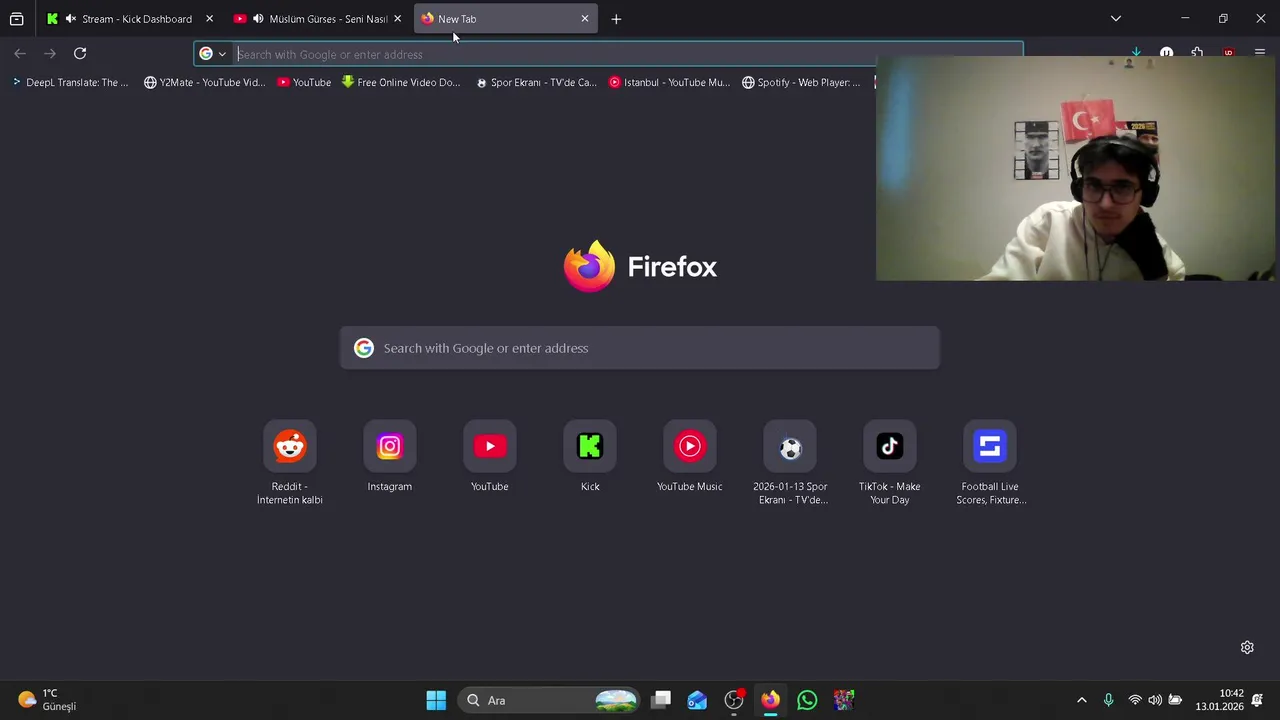Switch to Müslüm Gürses - Seni Nasıl tab

pyautogui.click(x=318, y=19)
